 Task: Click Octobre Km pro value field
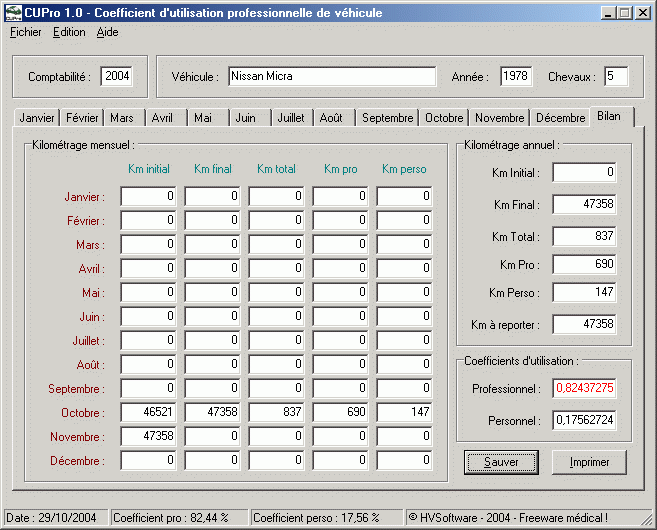pos(341,413)
